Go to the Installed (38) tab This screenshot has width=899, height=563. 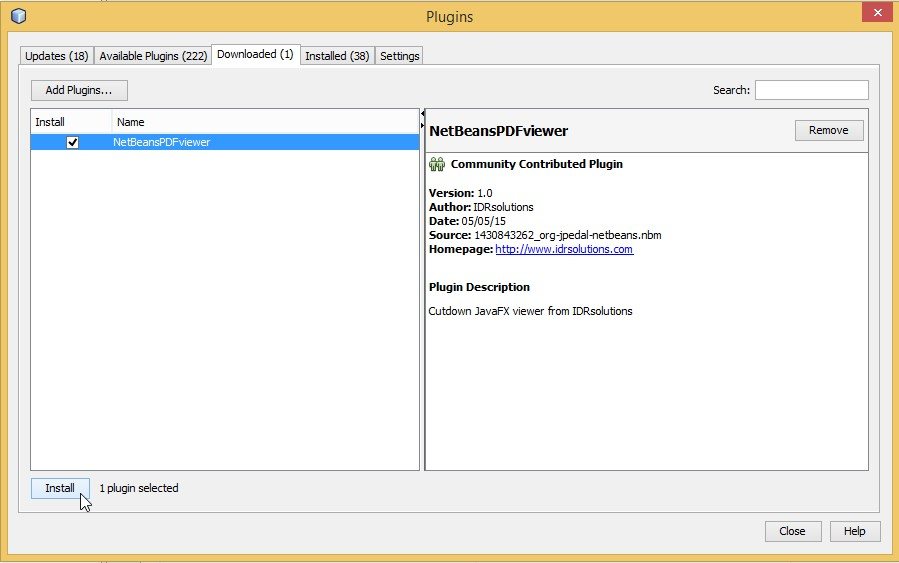(337, 56)
